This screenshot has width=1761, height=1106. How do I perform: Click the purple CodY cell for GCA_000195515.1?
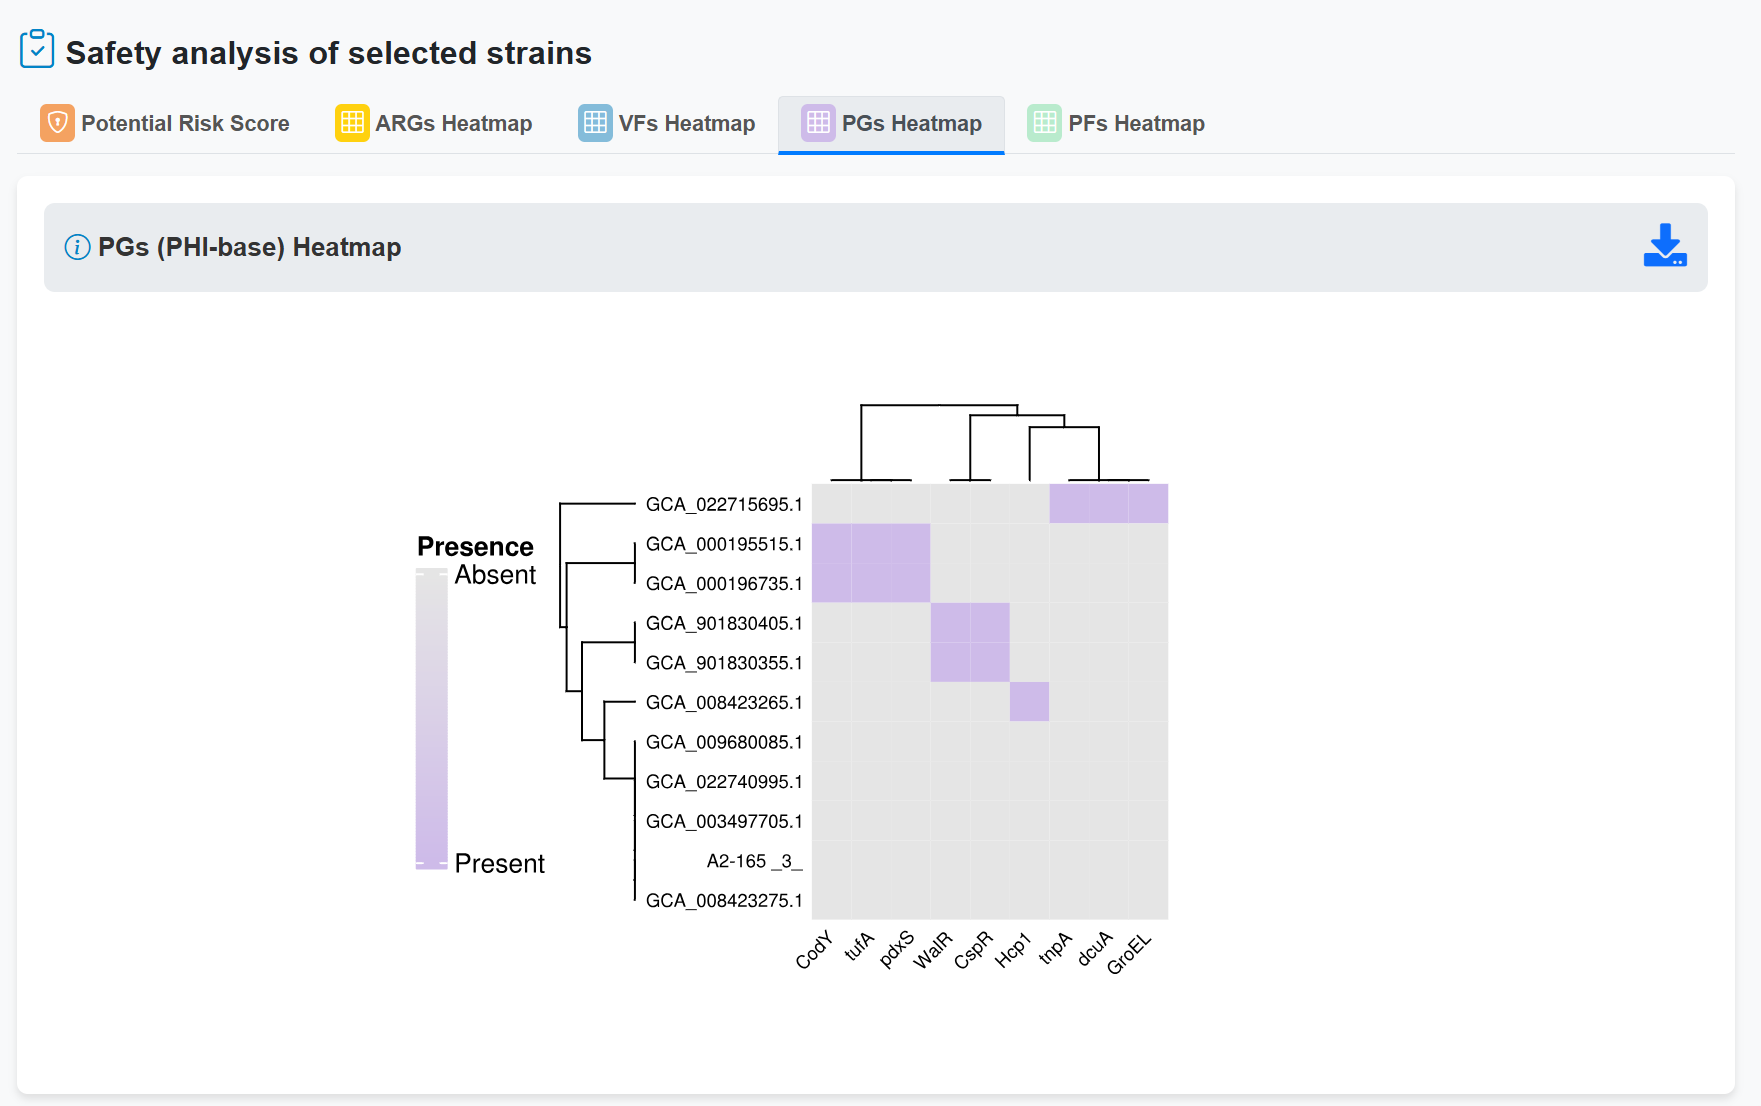point(831,543)
